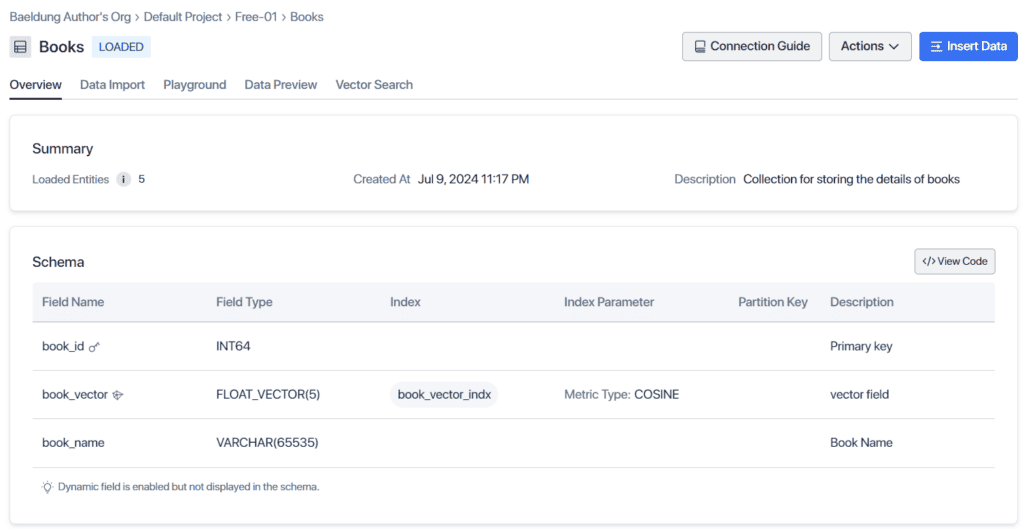The height and width of the screenshot is (529, 1024).
Task: Open the Actions dropdown menu
Action: coord(870,47)
